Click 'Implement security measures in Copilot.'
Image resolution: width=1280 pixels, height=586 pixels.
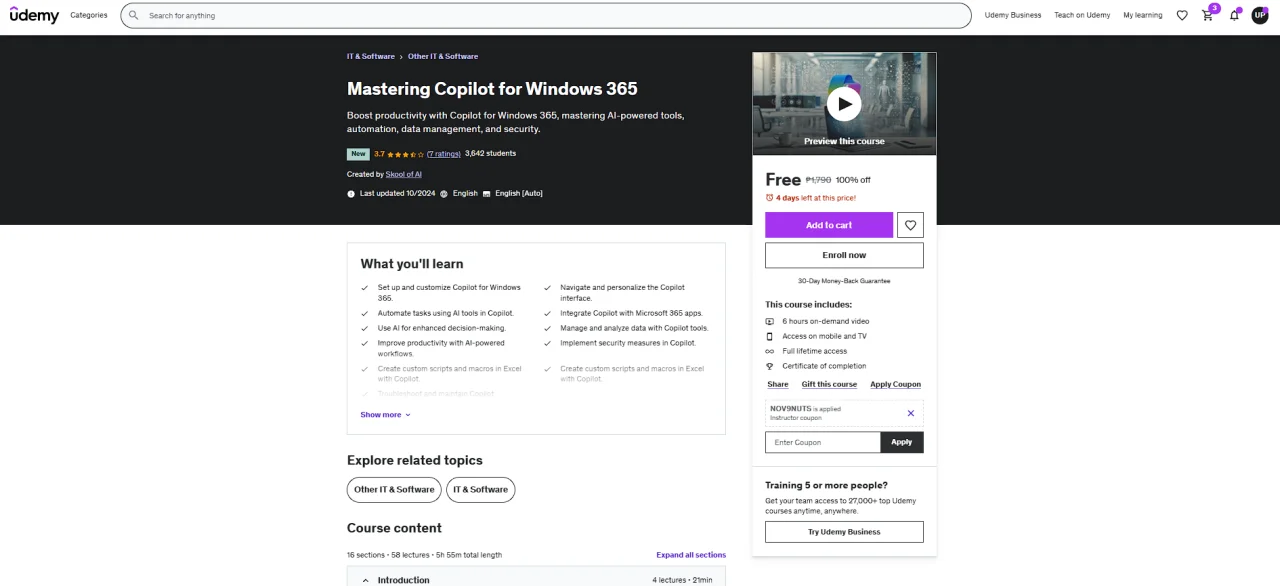(628, 343)
